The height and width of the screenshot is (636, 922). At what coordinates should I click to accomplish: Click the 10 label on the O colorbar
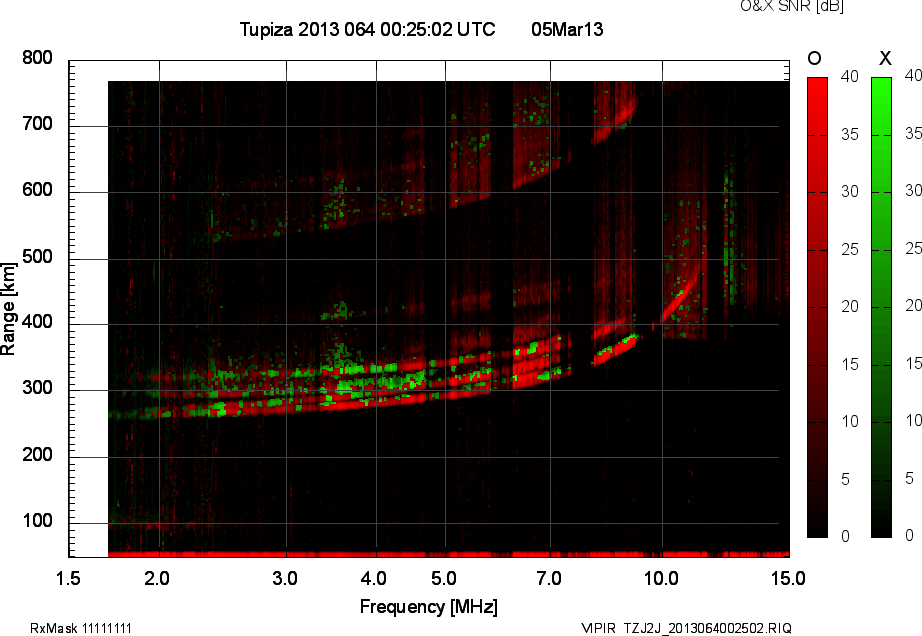[x=850, y=421]
